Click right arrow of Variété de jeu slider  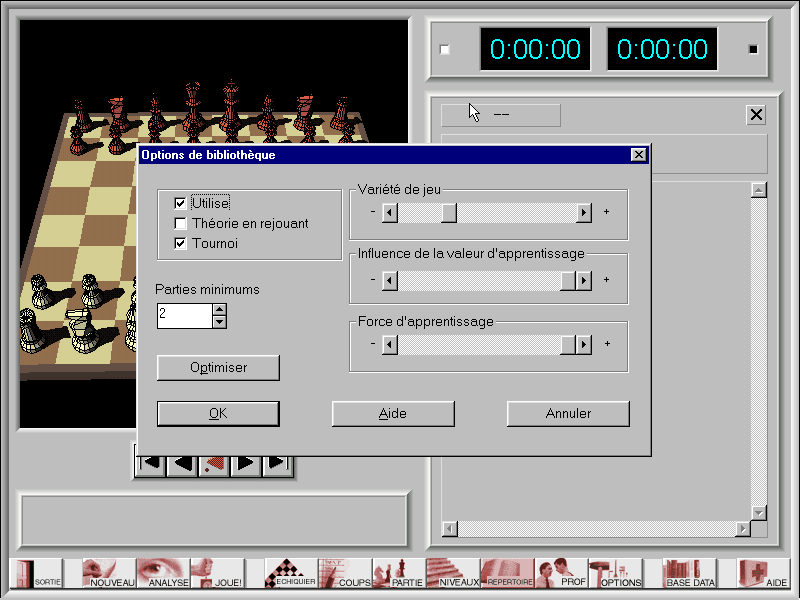pos(584,212)
